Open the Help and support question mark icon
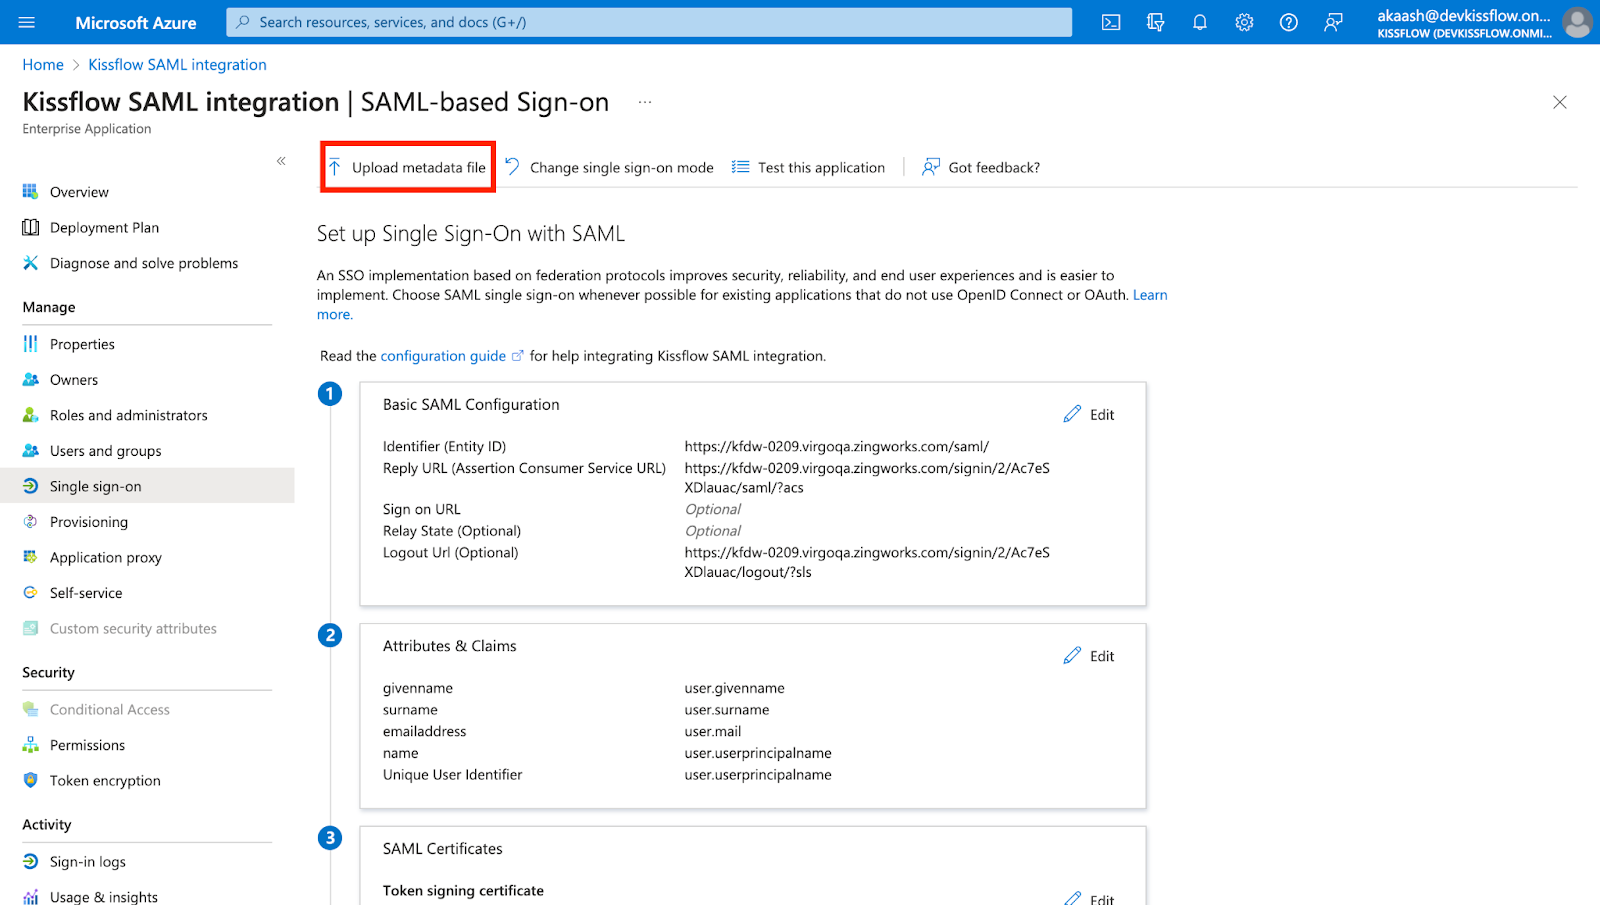Image resolution: width=1600 pixels, height=905 pixels. (x=1288, y=21)
